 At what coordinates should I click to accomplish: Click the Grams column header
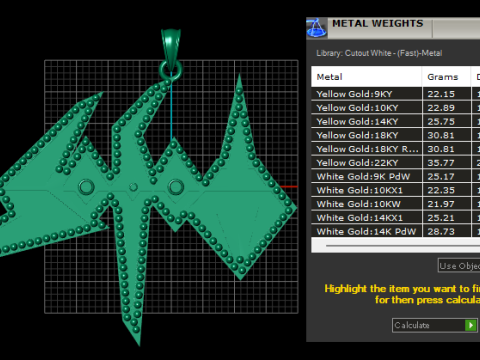tap(446, 77)
